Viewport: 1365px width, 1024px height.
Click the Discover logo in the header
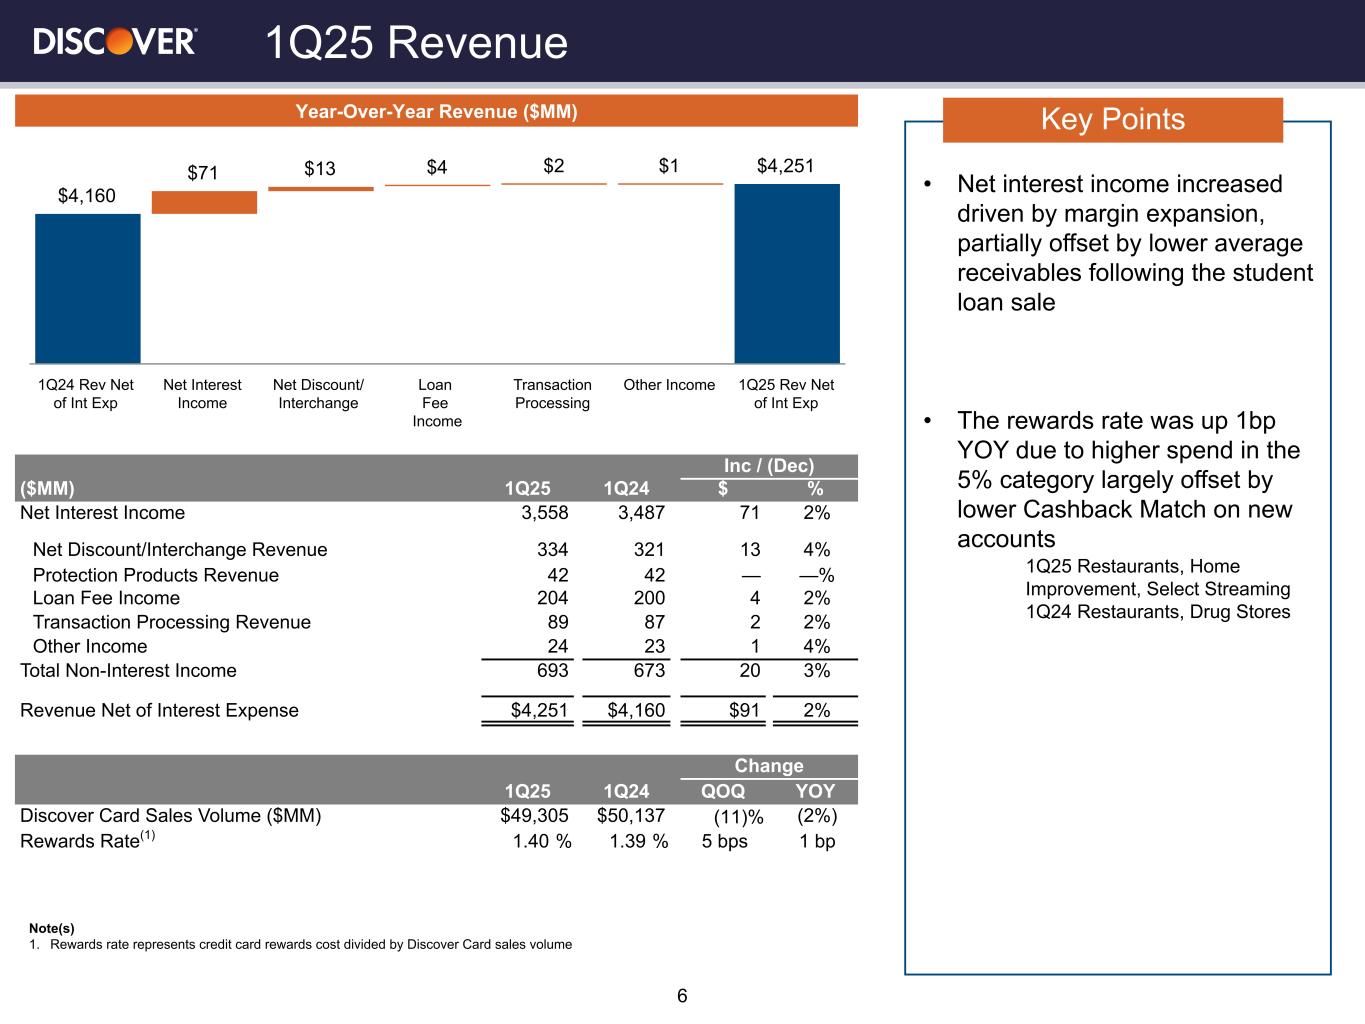tap(115, 41)
